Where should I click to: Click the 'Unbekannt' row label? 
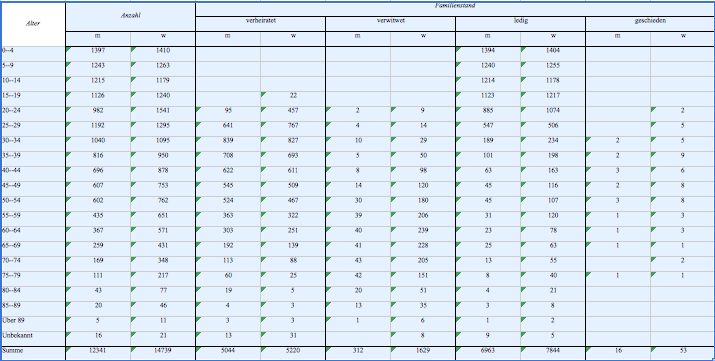(x=33, y=340)
